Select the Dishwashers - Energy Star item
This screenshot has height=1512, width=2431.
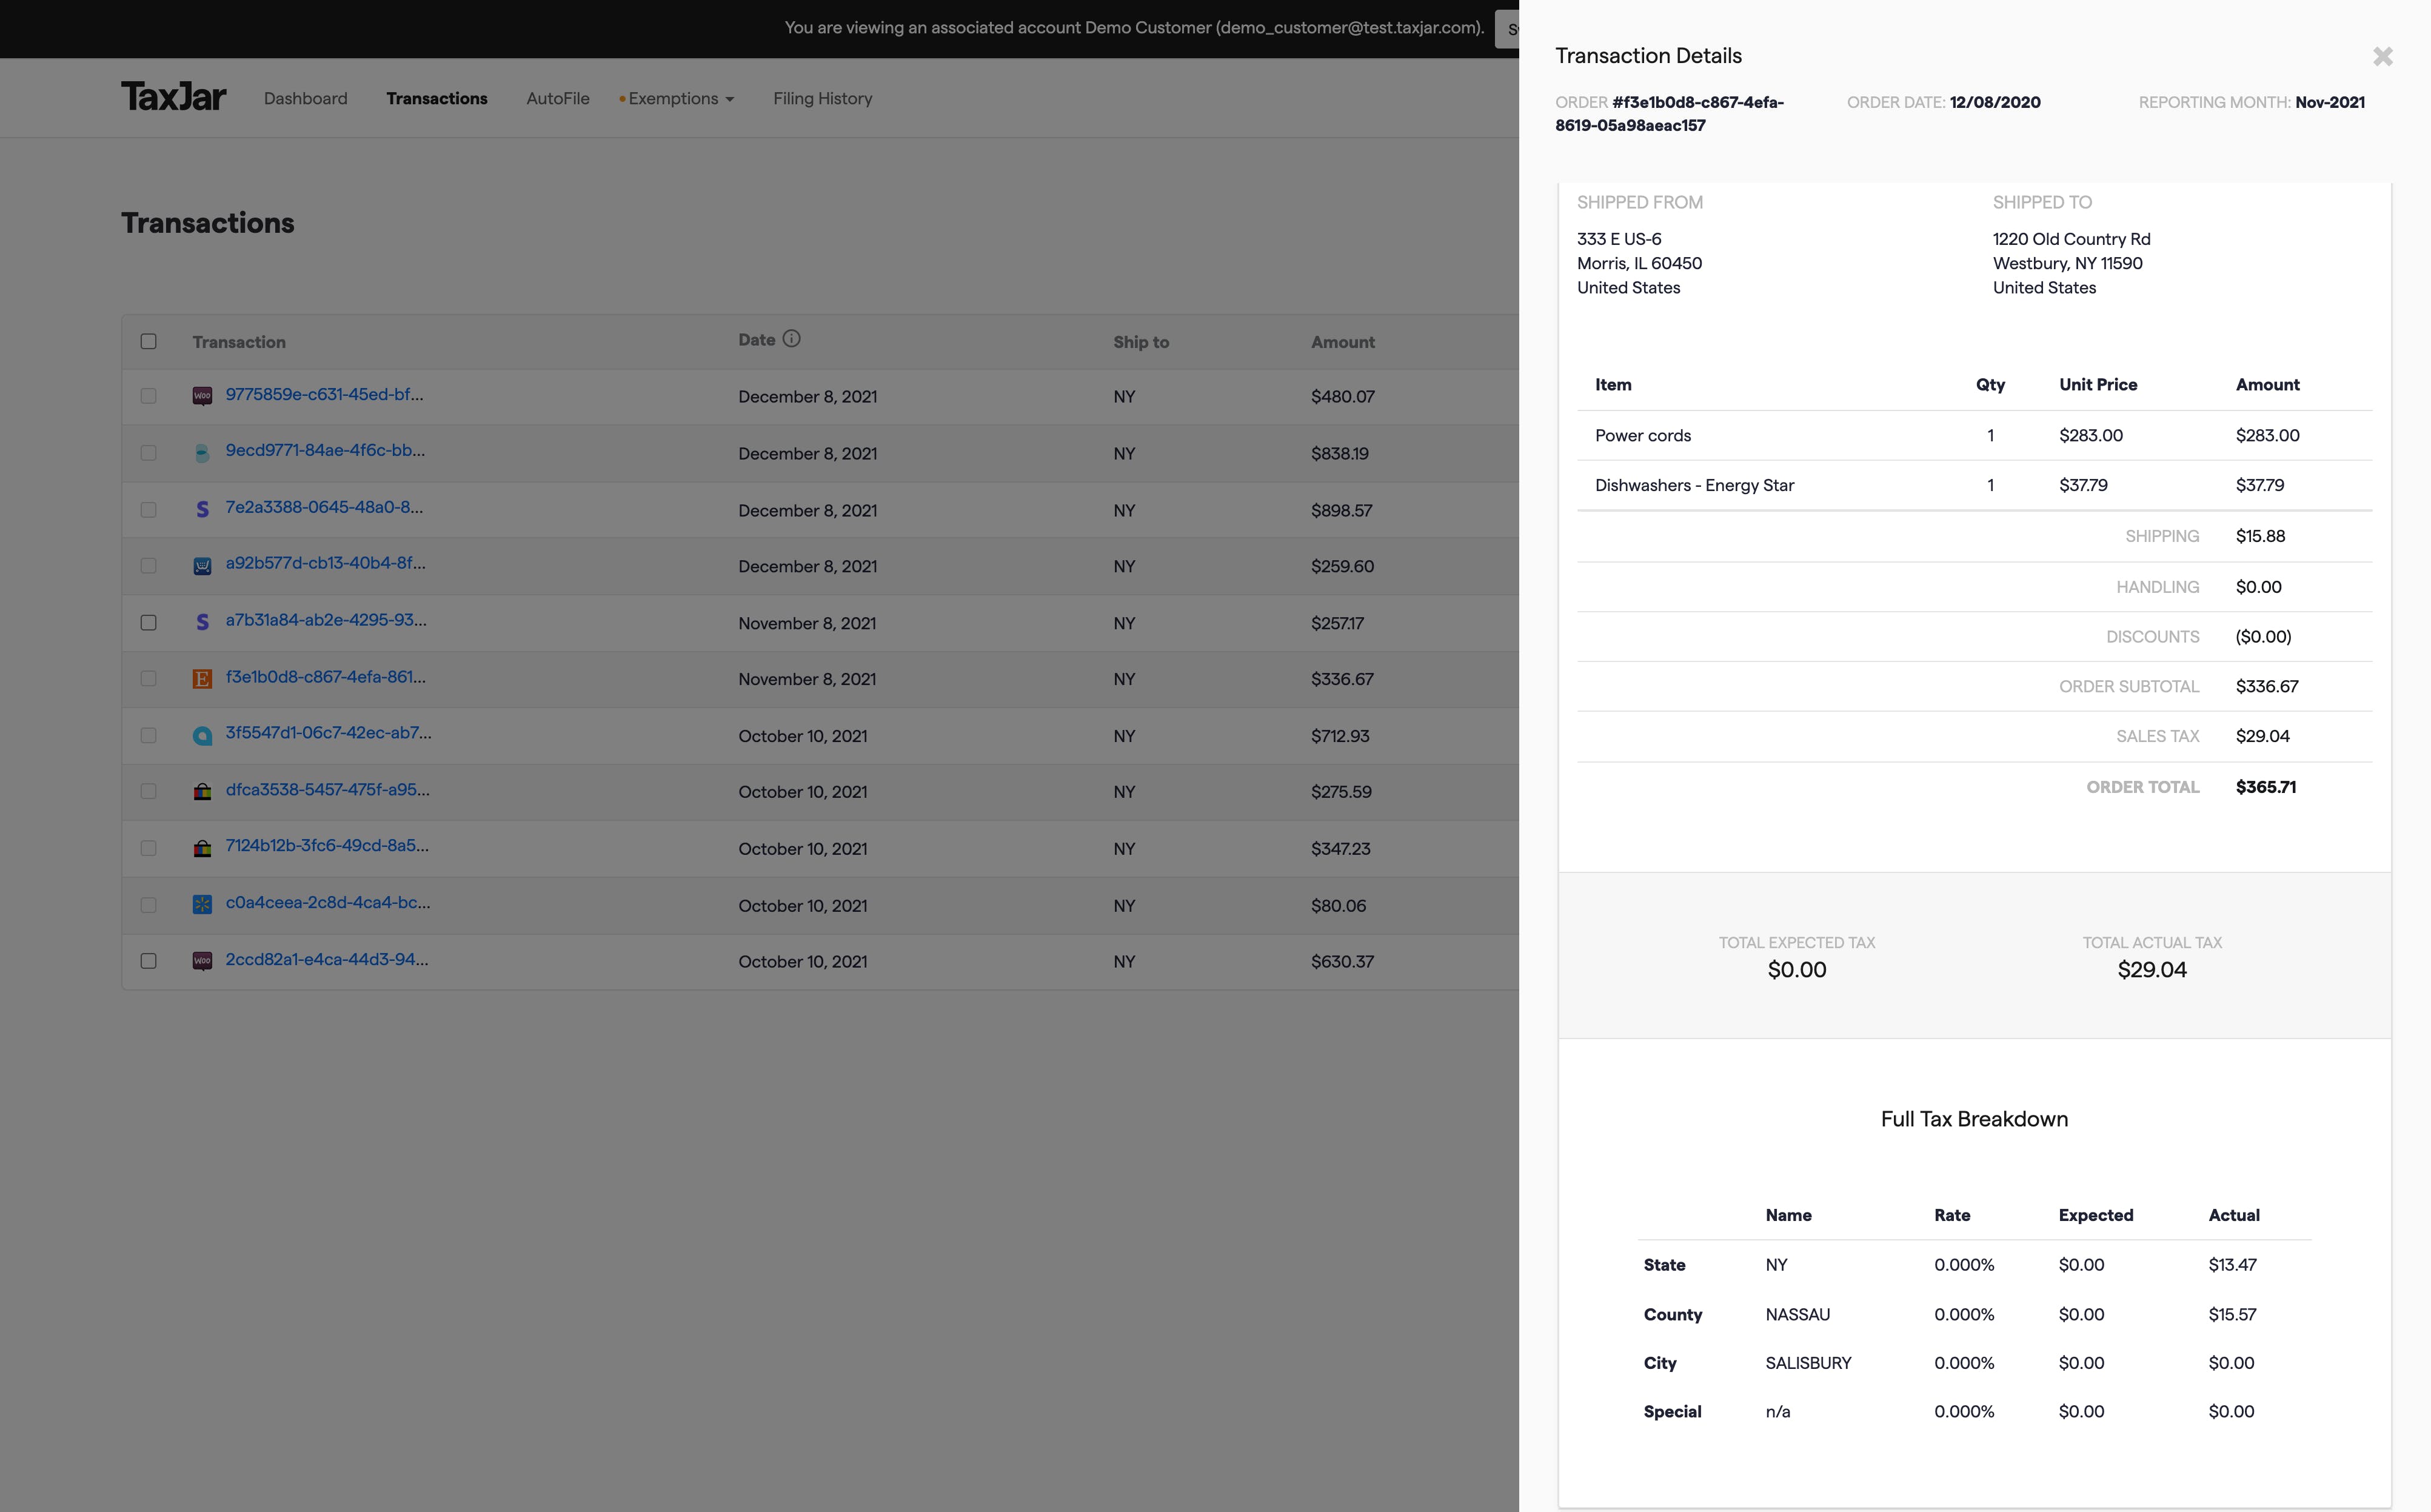click(1974, 486)
